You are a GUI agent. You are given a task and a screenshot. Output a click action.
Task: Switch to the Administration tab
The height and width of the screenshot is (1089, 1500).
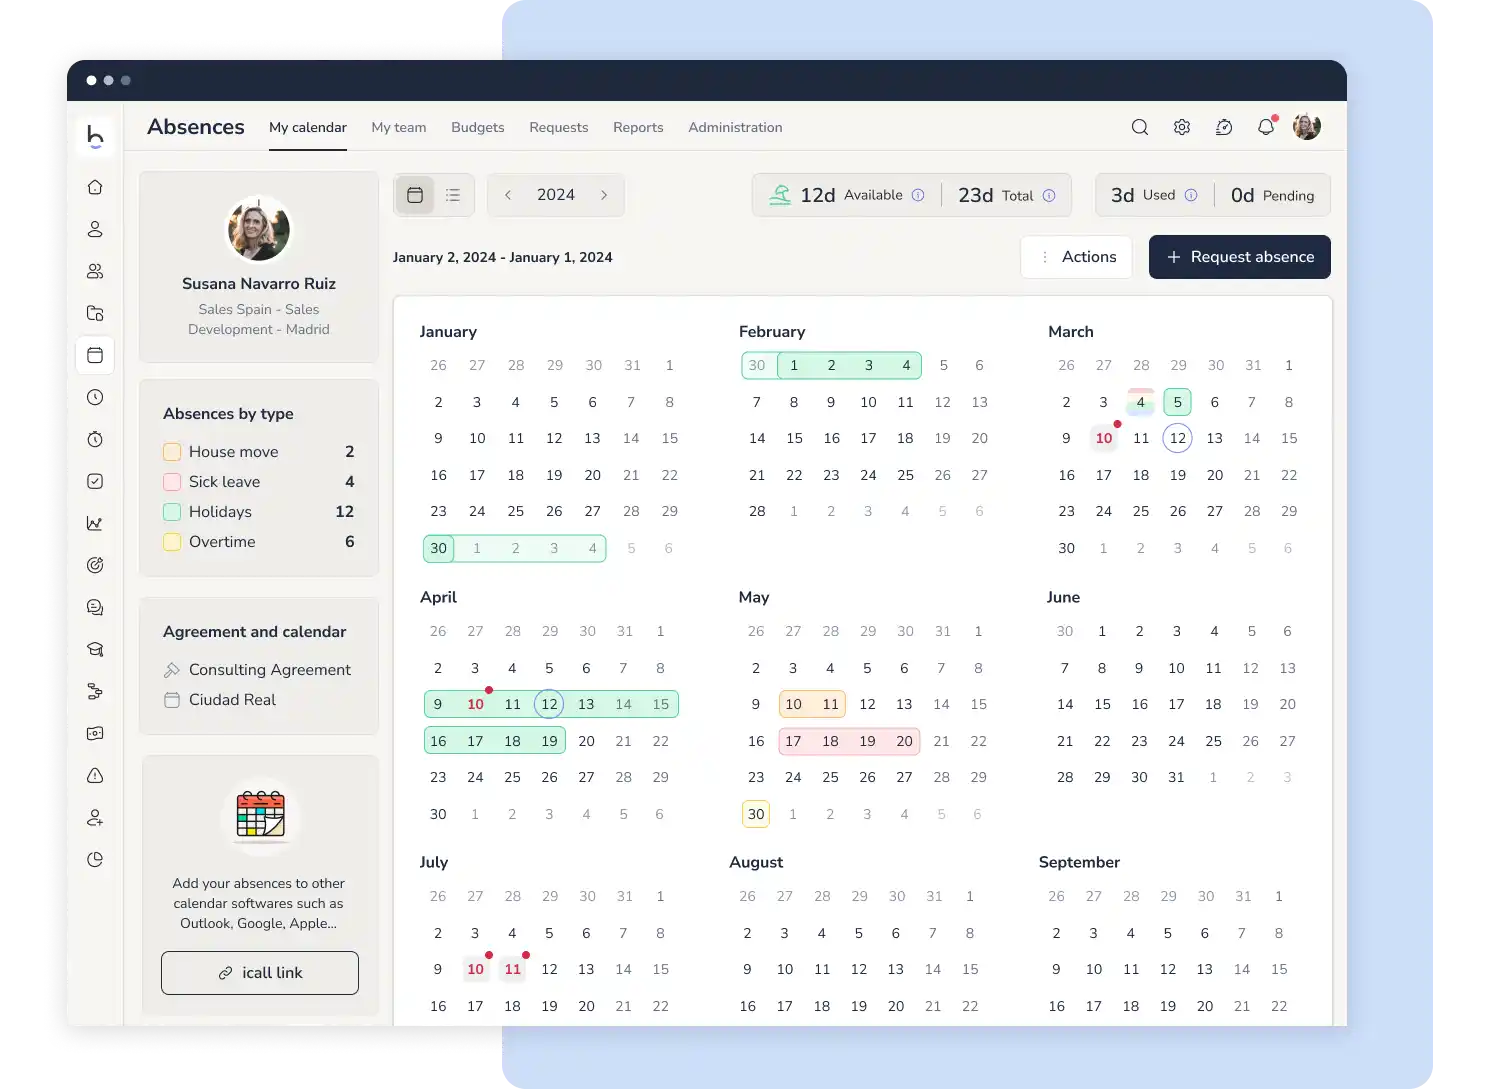pyautogui.click(x=735, y=127)
